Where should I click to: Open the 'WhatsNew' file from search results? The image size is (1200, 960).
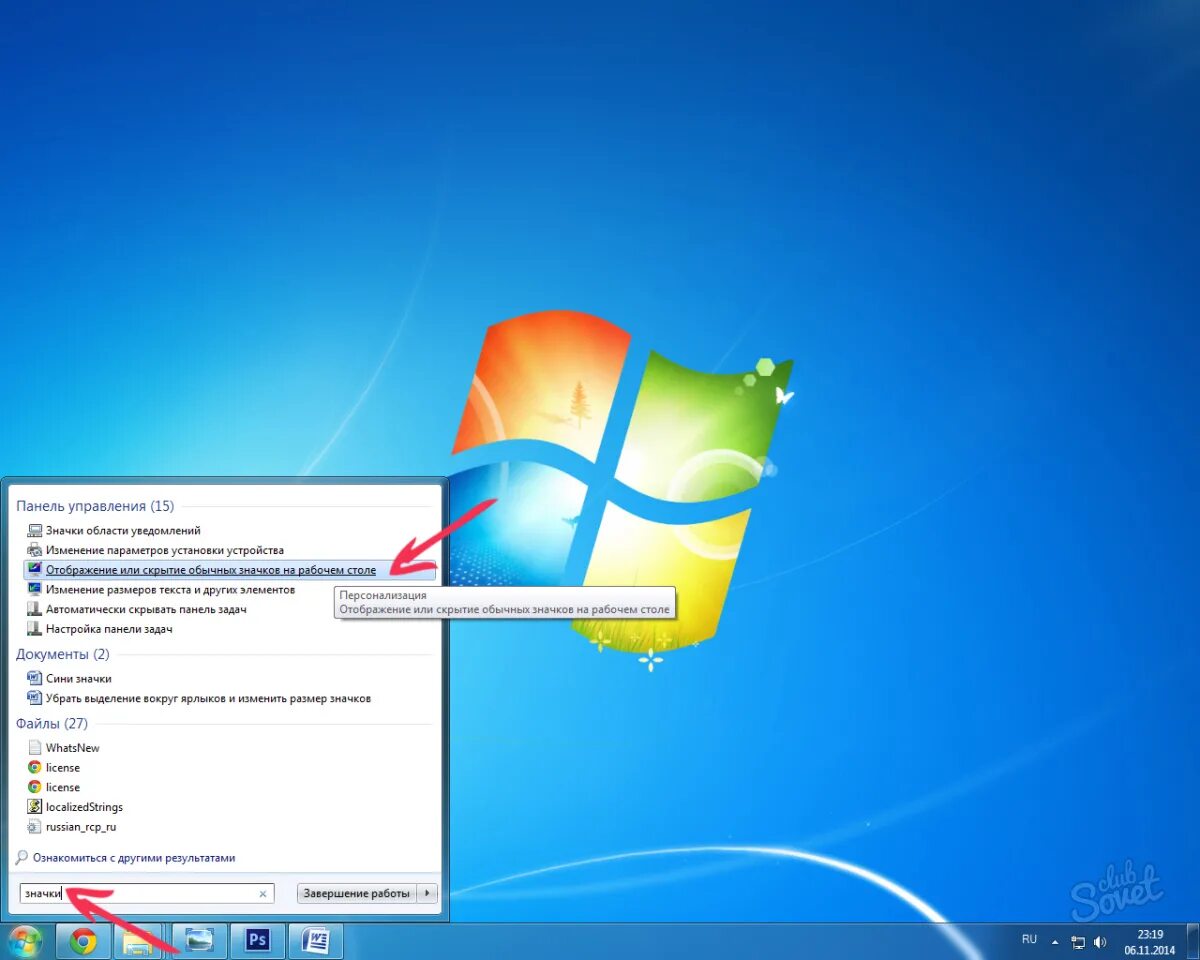tap(72, 747)
